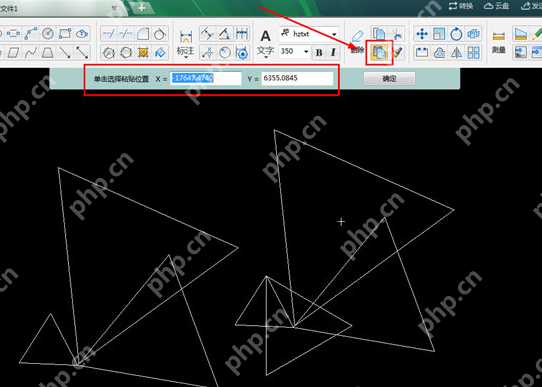Choose the Array grid tool icon

pos(474,53)
